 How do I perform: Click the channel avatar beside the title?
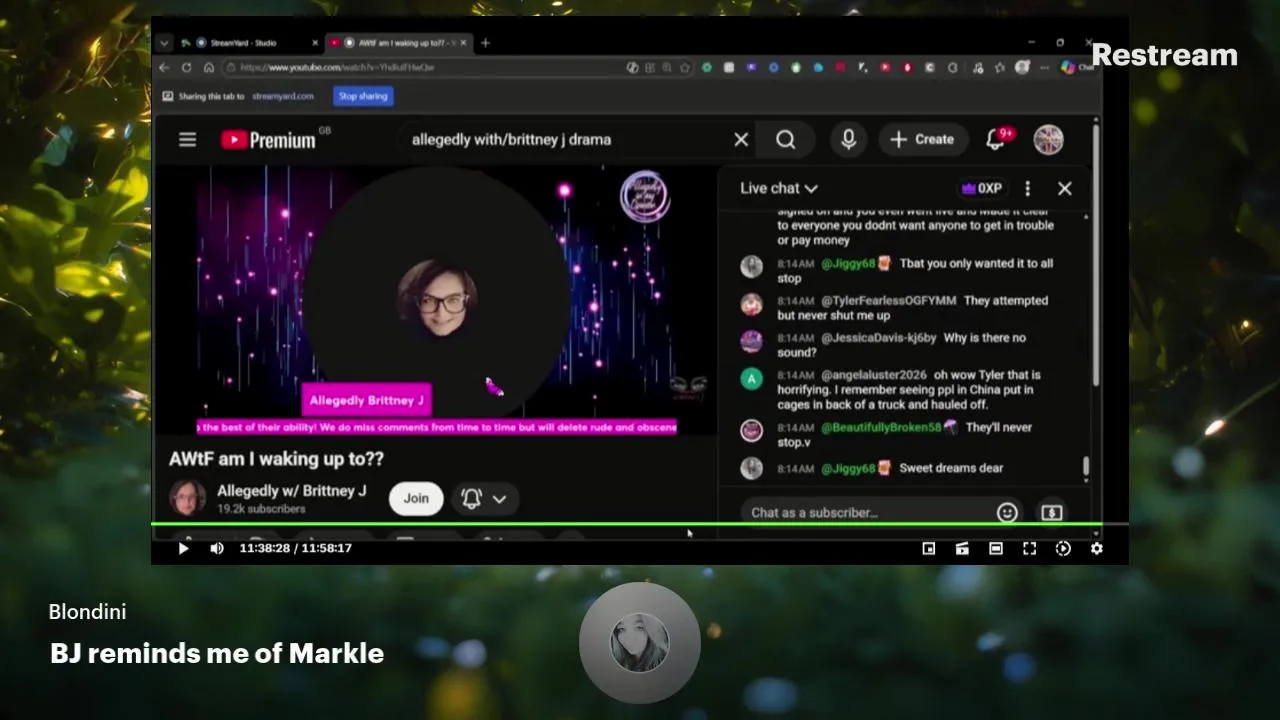(x=187, y=497)
